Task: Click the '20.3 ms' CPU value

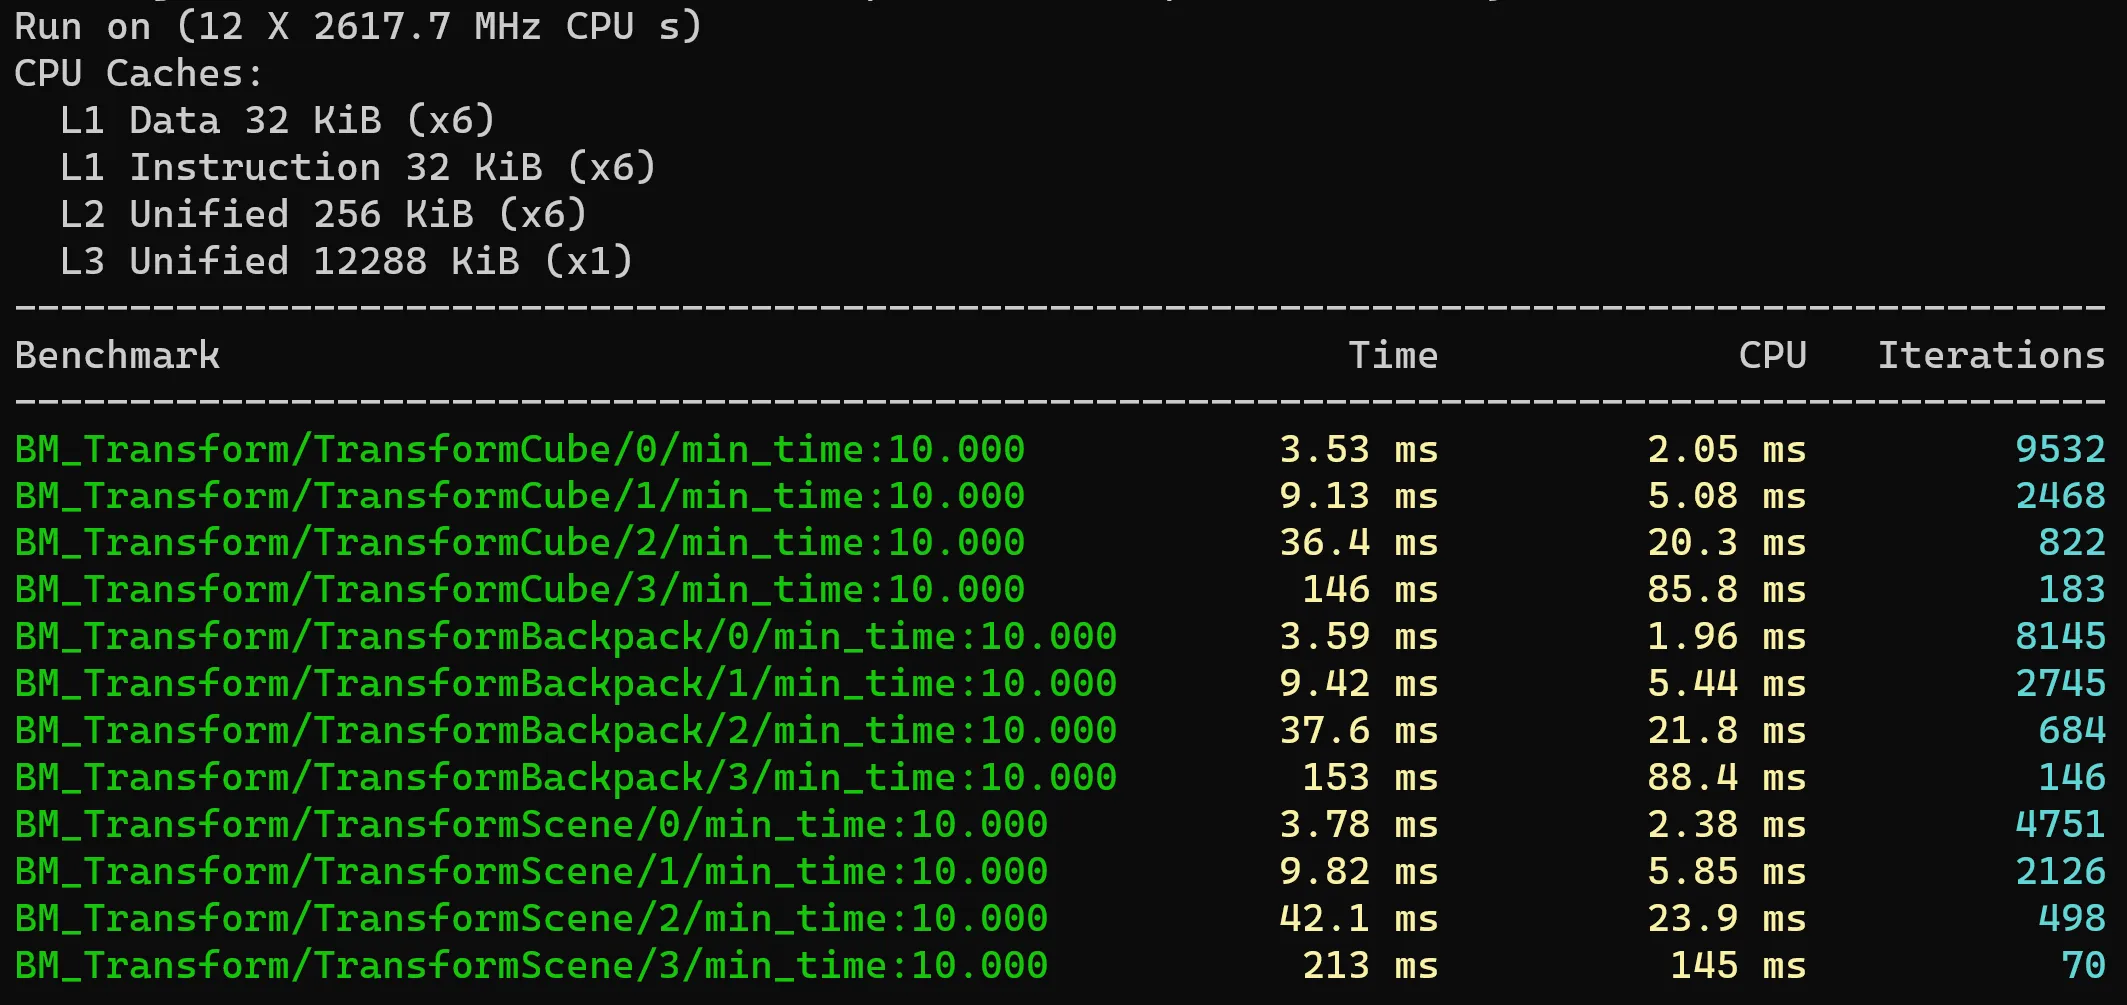Action: tap(1727, 543)
